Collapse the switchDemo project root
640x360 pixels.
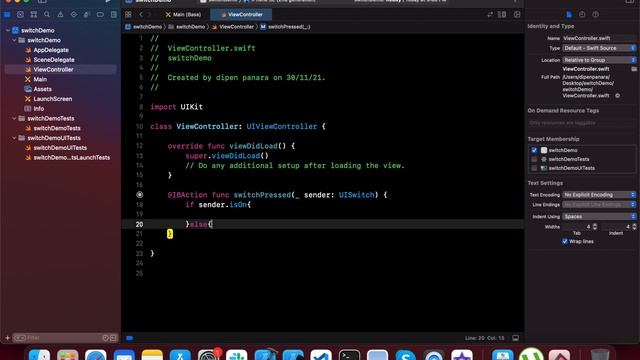[x=8, y=30]
